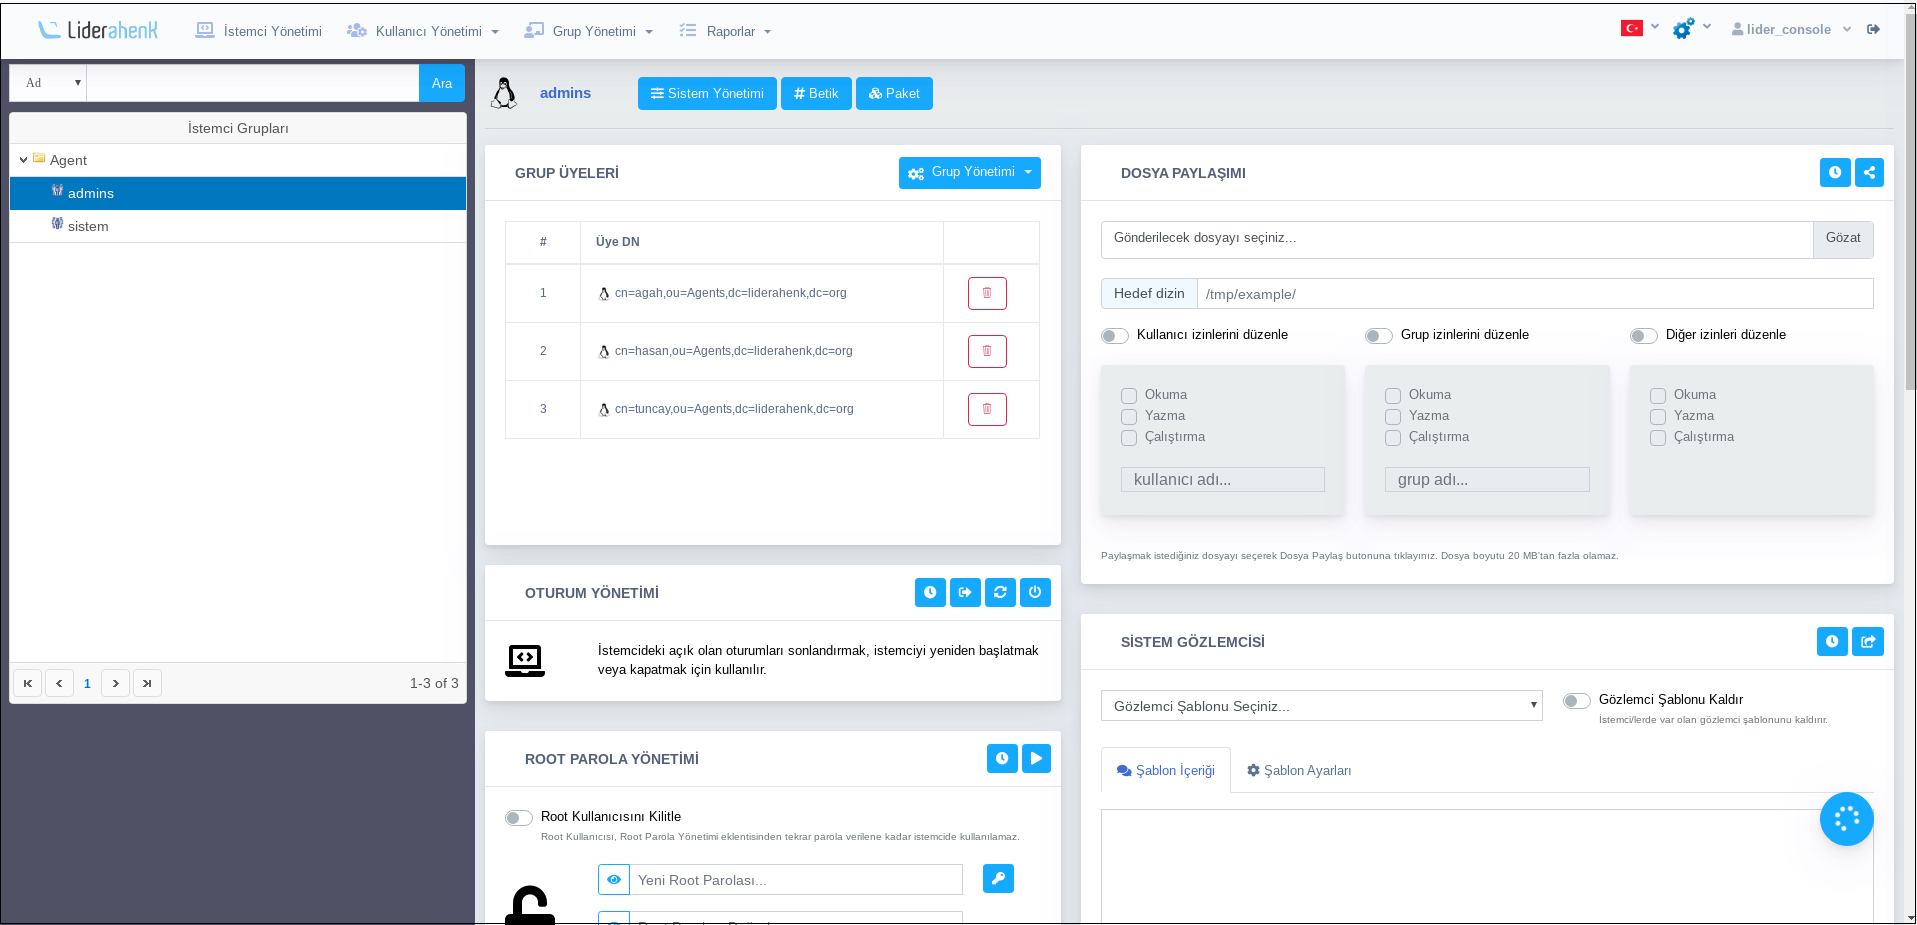Click the key icon to generate root password
Image resolution: width=1917 pixels, height=925 pixels.
[998, 879]
